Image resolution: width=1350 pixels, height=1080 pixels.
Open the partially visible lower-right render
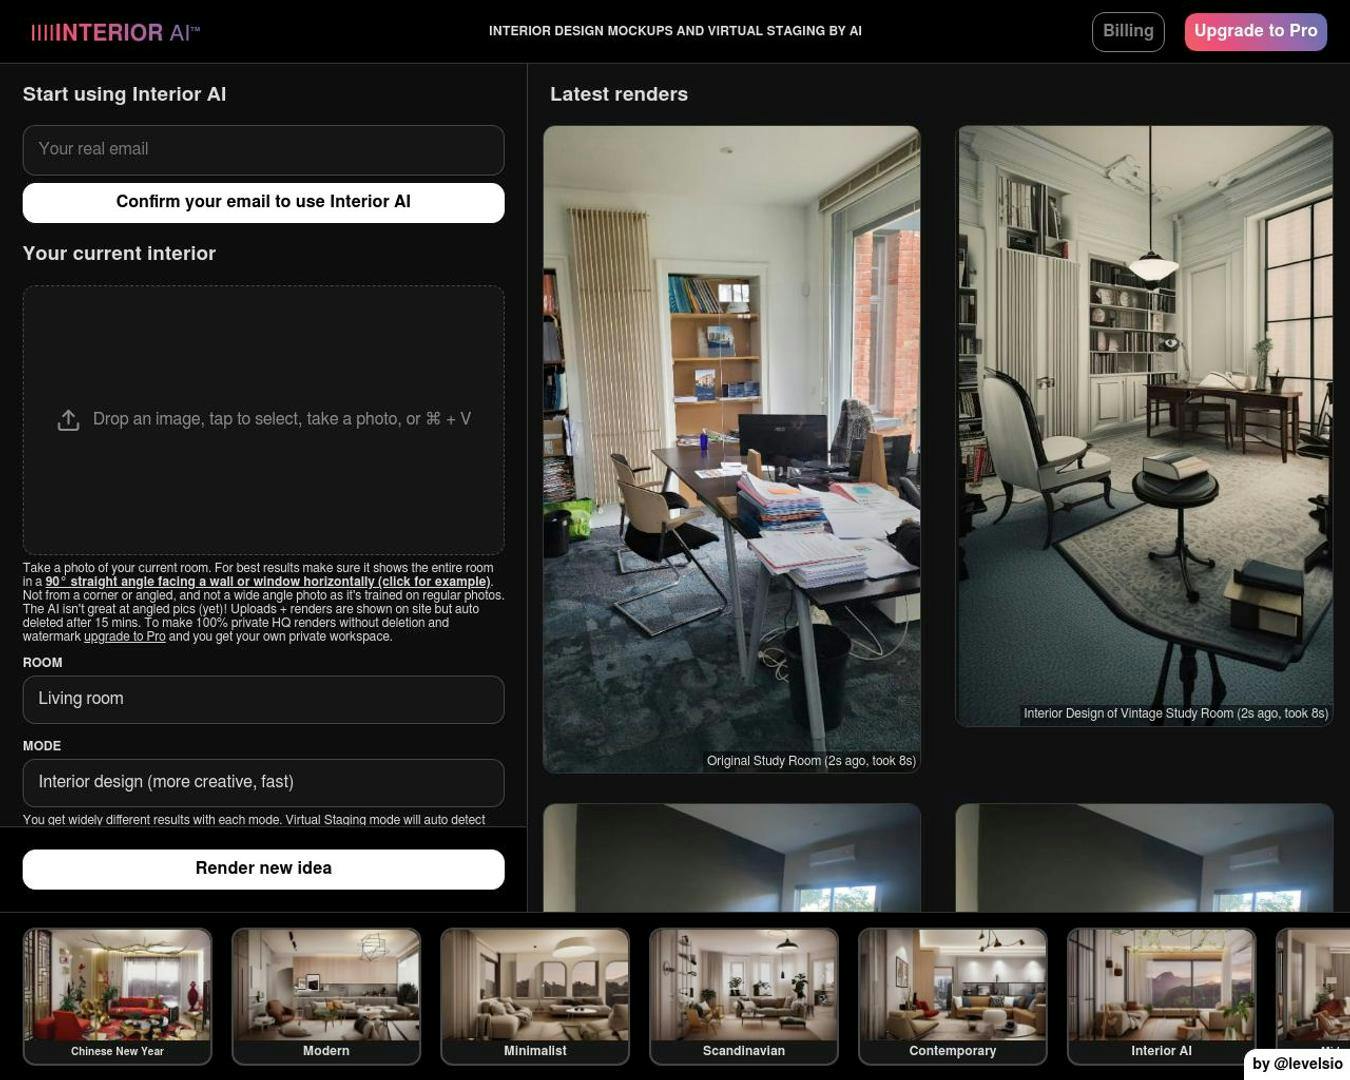1144,858
